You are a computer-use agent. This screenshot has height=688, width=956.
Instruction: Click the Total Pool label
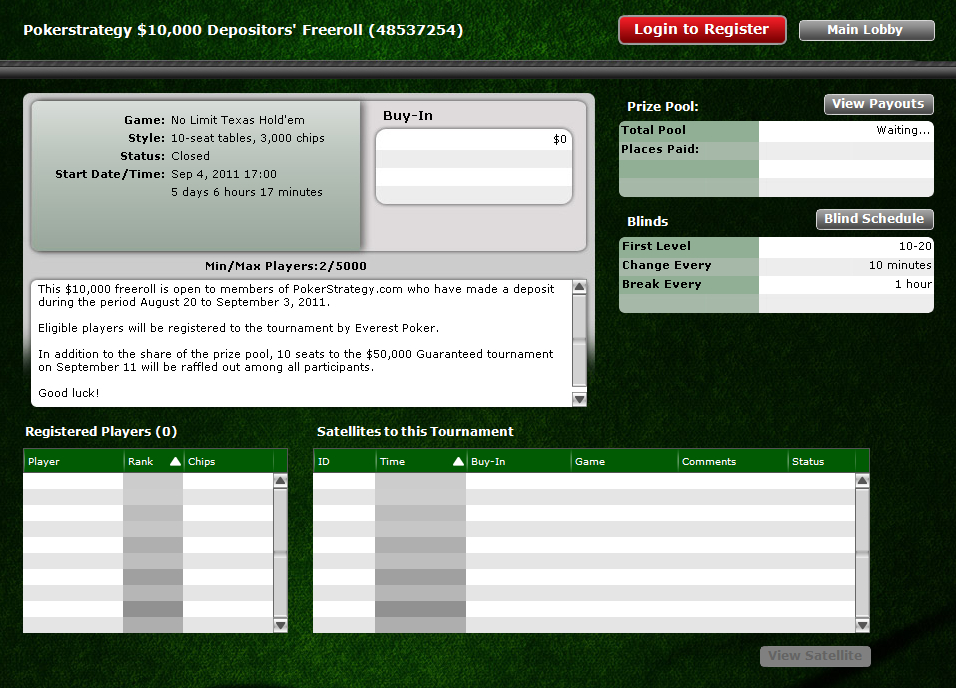pos(653,130)
